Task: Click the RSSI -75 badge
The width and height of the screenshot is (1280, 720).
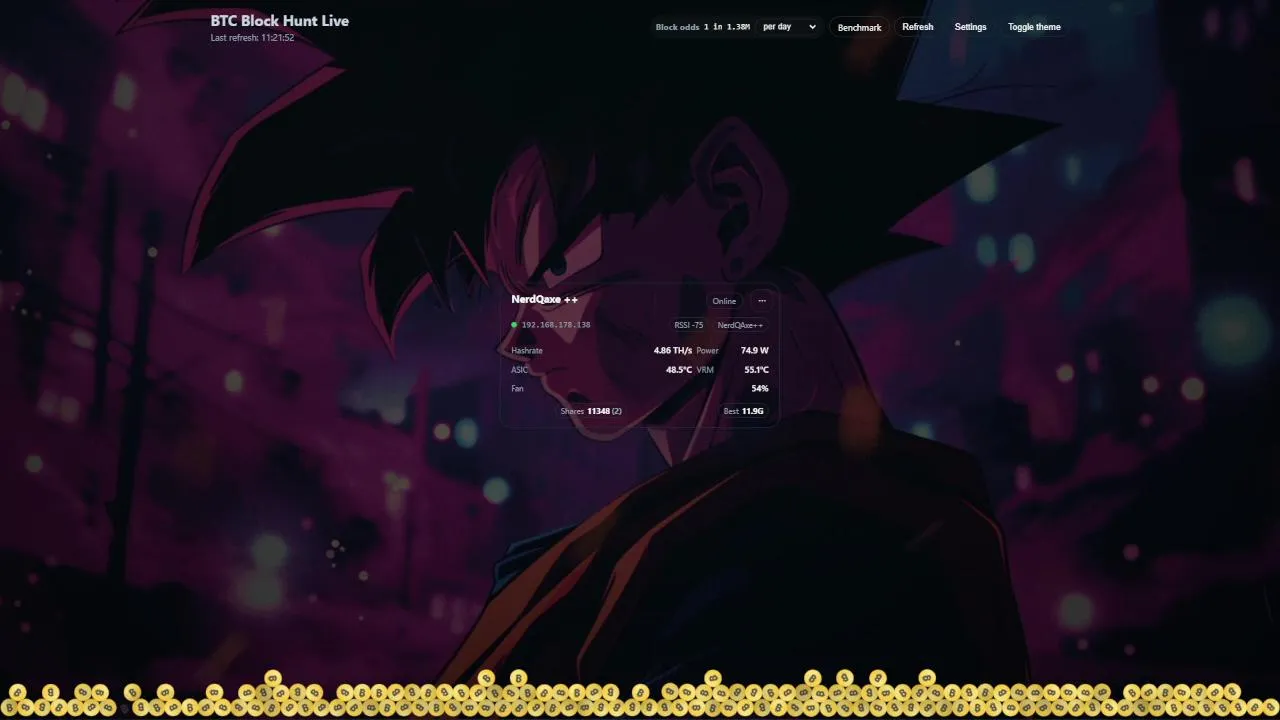Action: (x=689, y=325)
